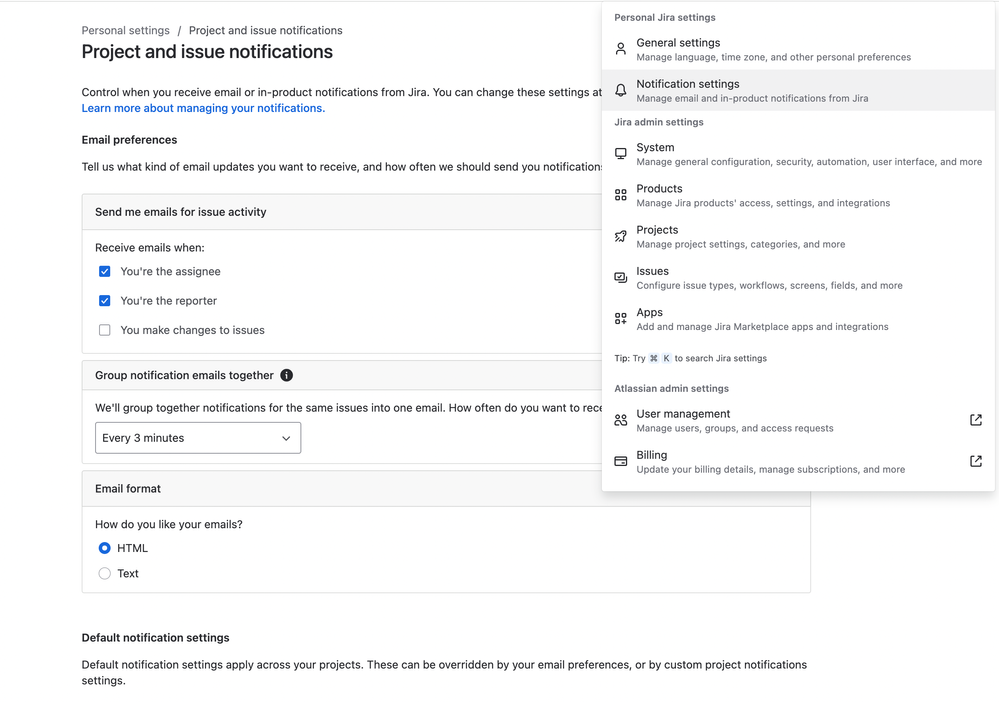The width and height of the screenshot is (999, 702).
Task: Click the System monitor icon
Action: pyautogui.click(x=621, y=154)
